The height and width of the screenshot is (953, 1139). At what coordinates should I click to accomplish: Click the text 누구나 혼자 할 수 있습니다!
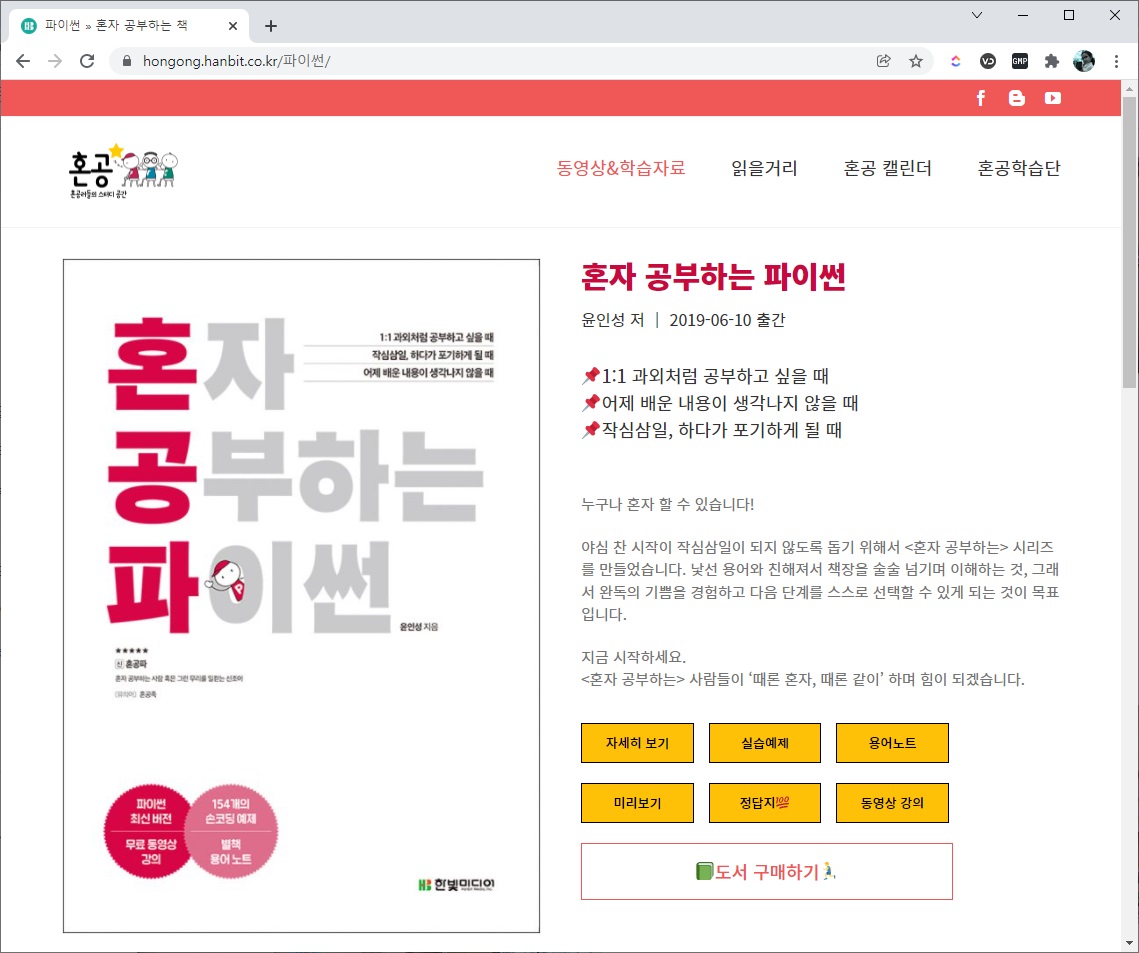[668, 504]
